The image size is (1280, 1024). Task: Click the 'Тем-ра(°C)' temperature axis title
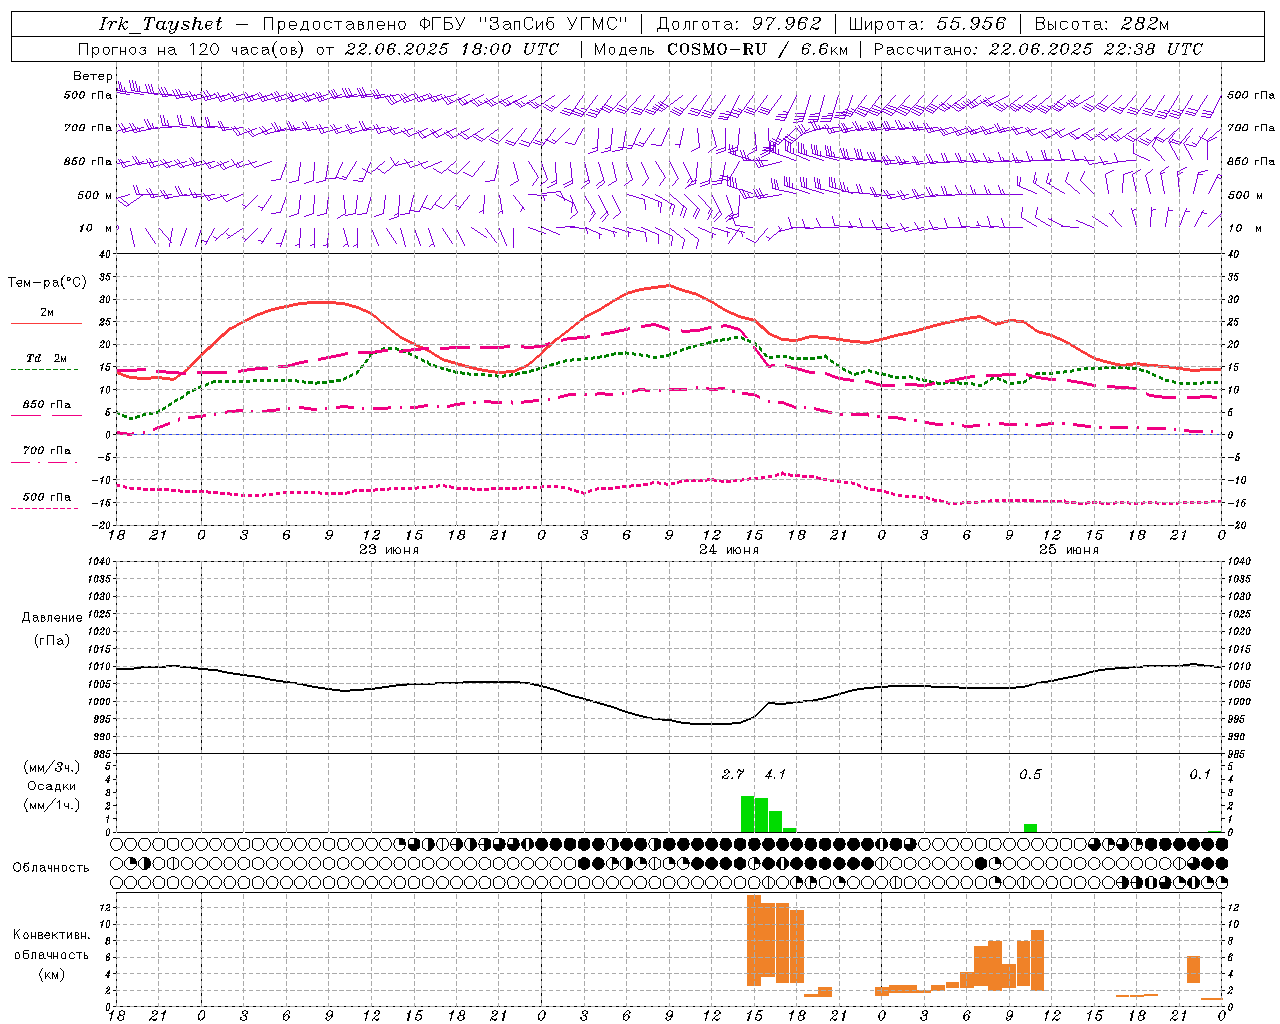tap(47, 283)
